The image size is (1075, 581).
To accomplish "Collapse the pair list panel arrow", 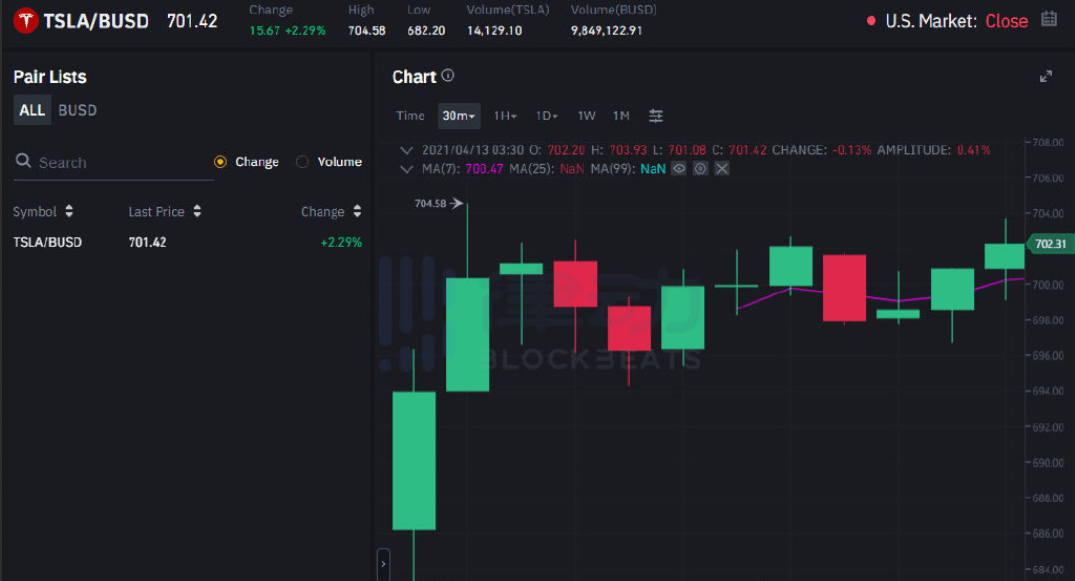I will click(383, 564).
